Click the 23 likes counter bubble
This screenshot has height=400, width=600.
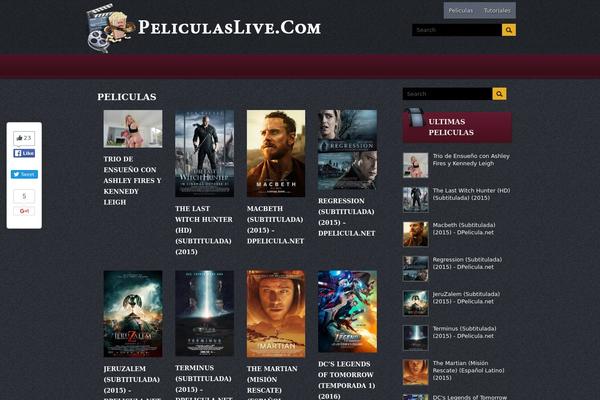point(24,138)
